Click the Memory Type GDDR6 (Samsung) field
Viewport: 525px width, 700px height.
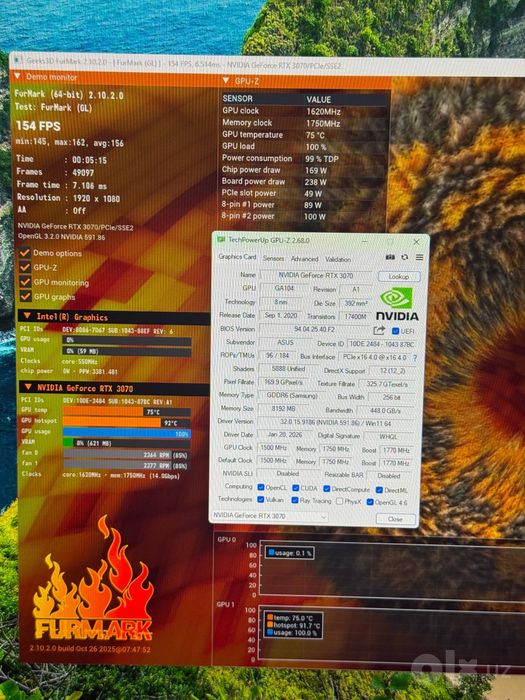292,396
